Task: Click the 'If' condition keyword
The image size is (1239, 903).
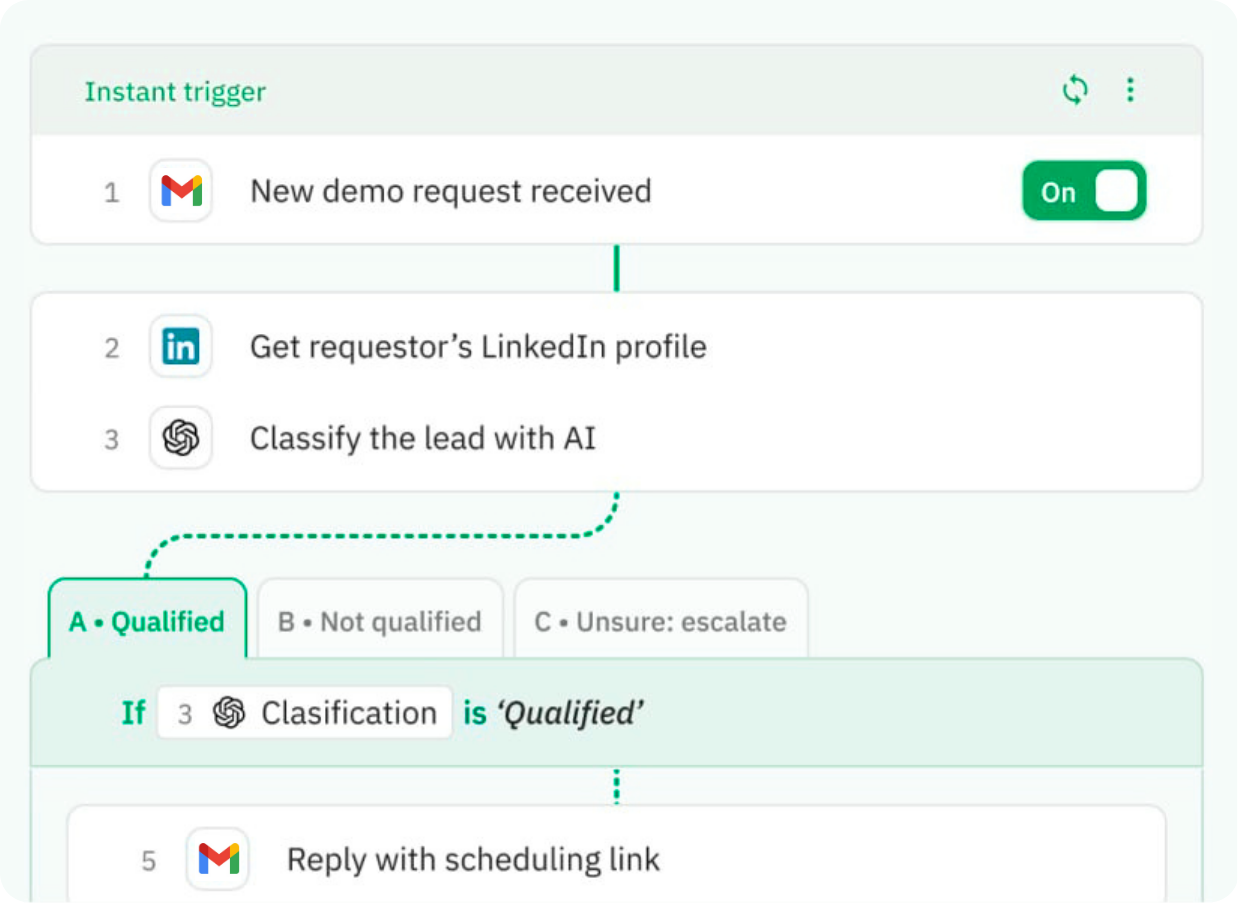Action: point(133,713)
